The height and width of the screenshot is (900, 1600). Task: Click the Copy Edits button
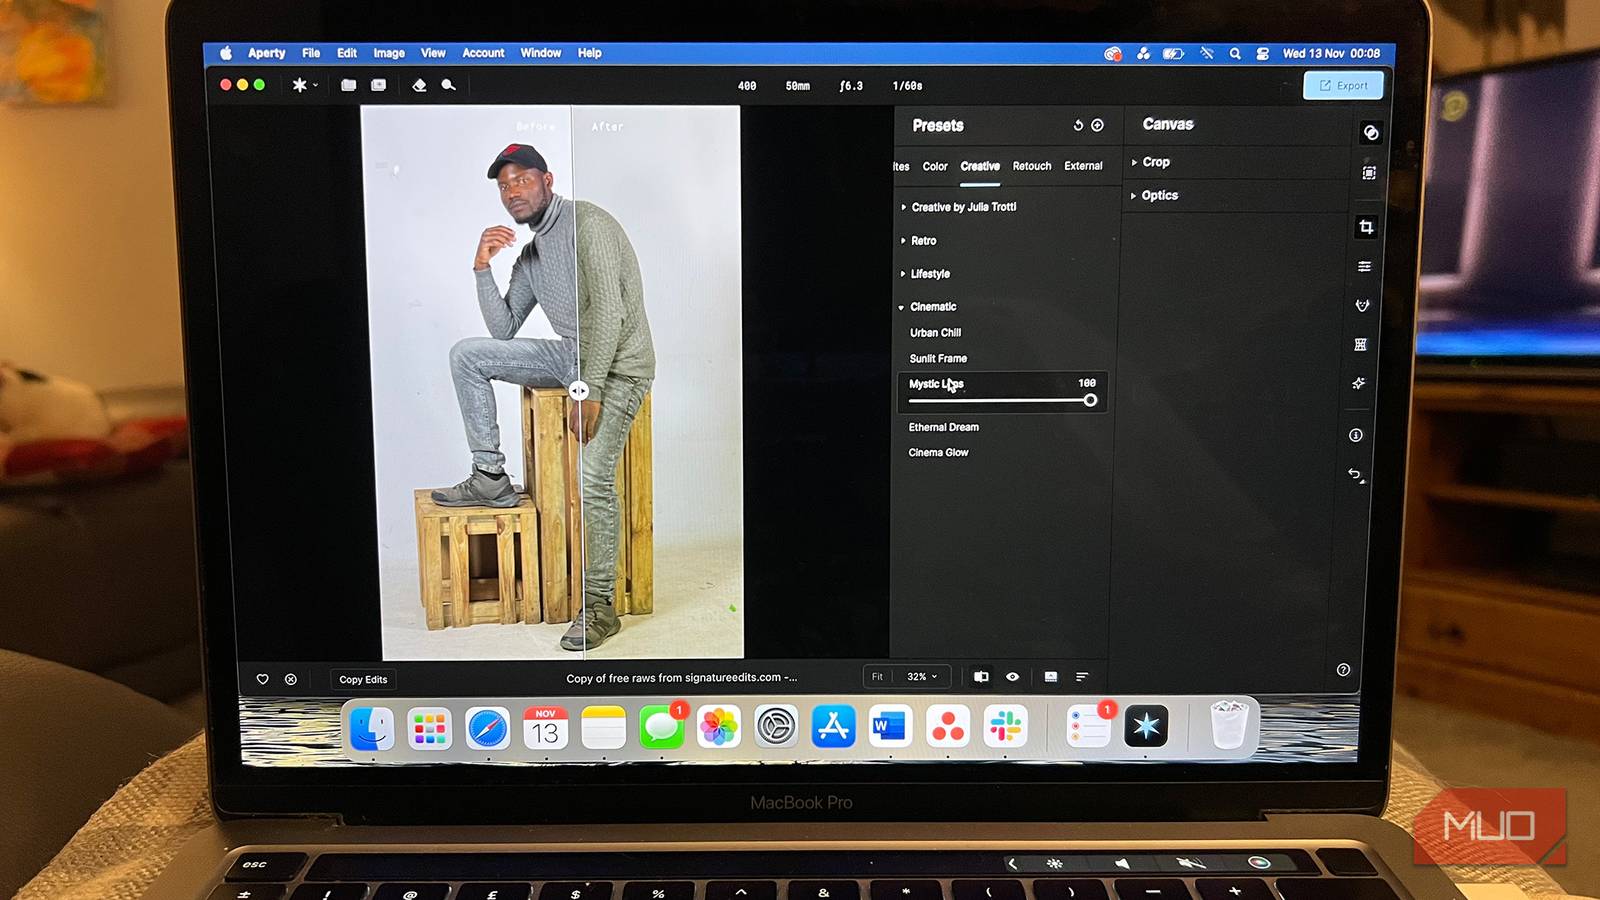coord(362,679)
